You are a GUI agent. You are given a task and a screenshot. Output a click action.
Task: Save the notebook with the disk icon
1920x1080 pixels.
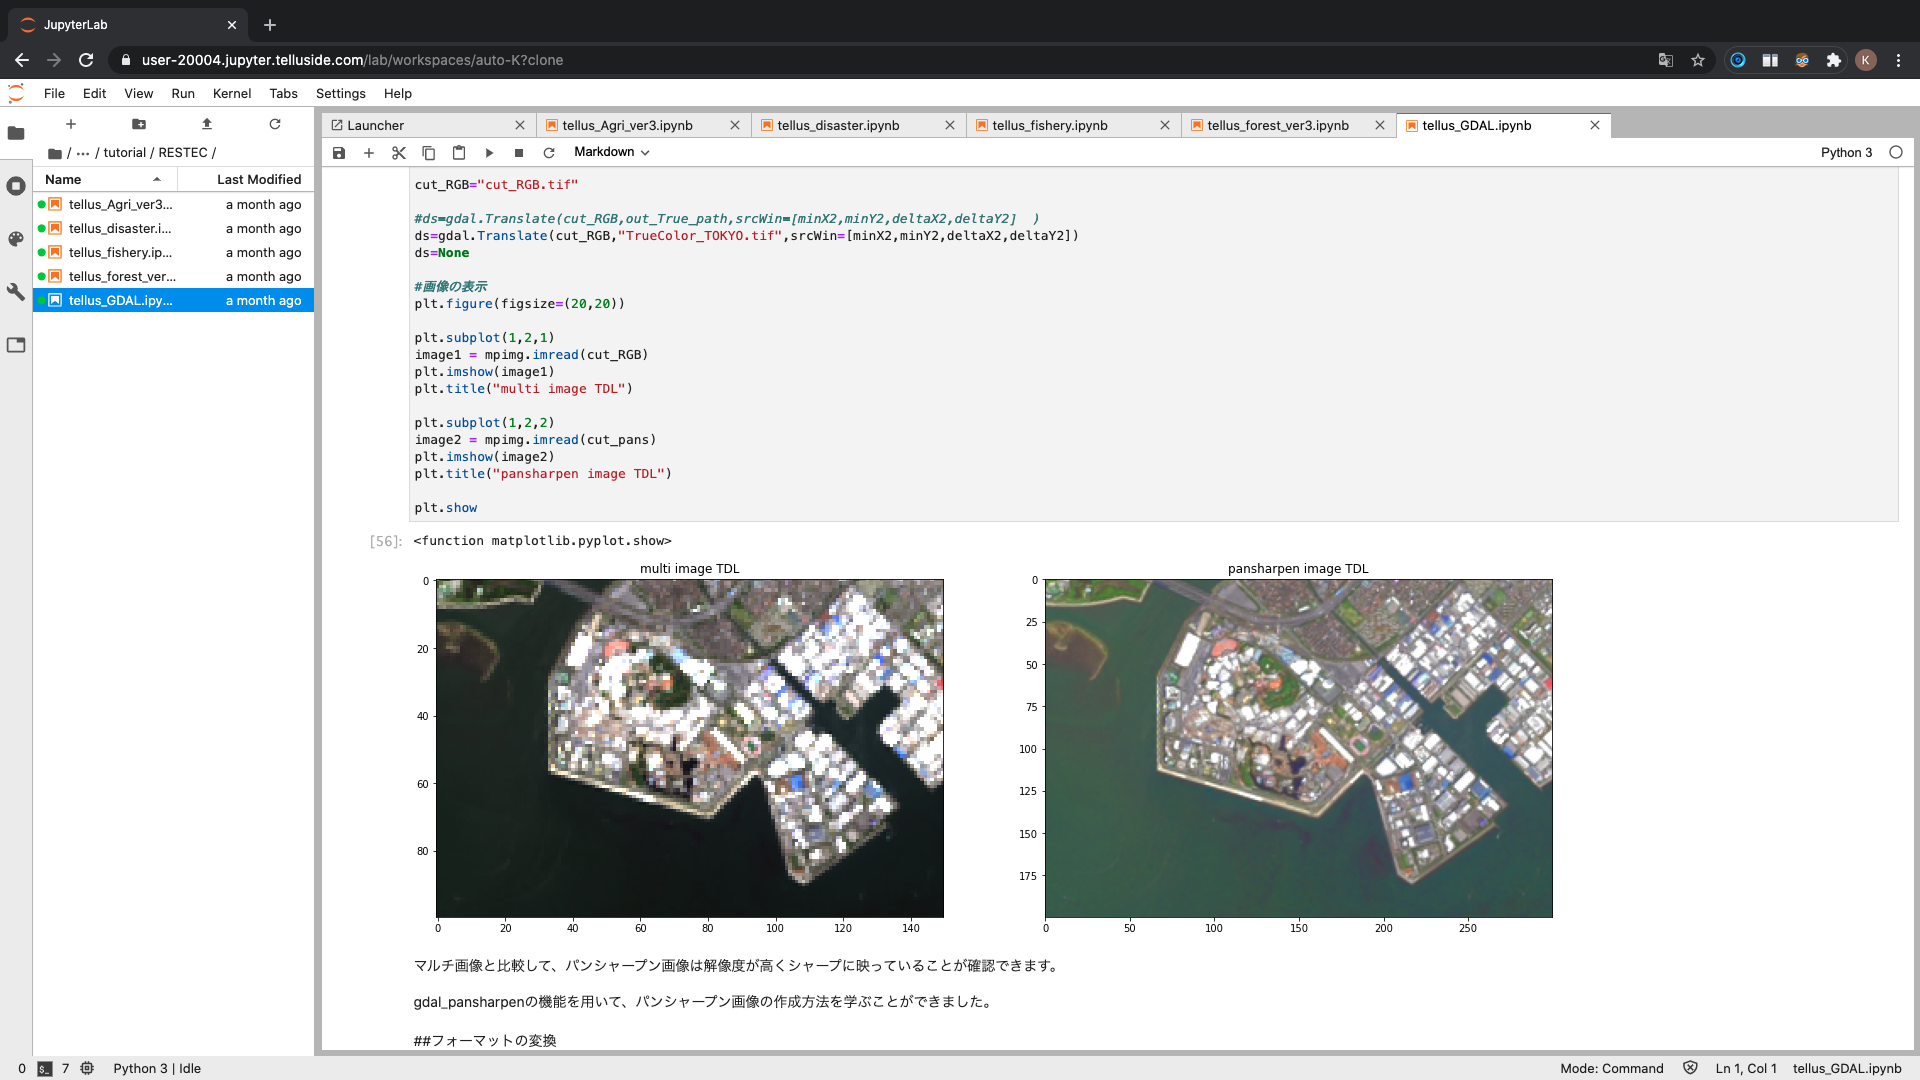point(339,153)
